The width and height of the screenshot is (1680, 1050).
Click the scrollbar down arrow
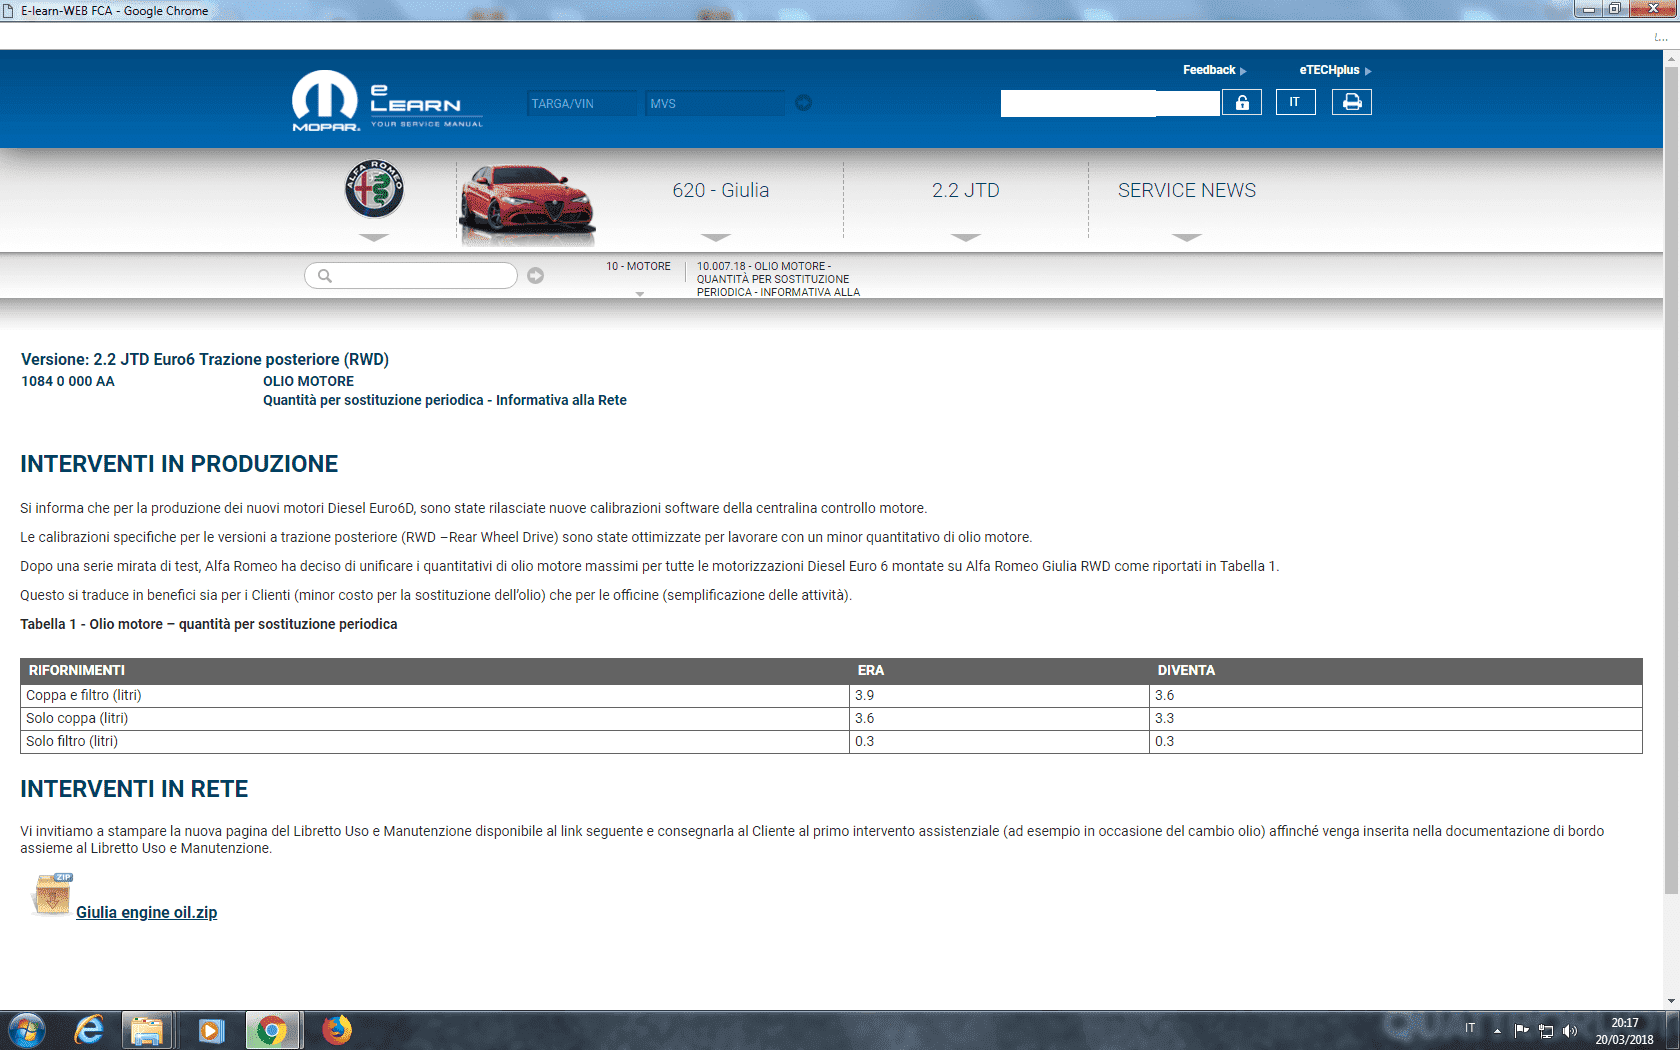tap(1671, 1001)
